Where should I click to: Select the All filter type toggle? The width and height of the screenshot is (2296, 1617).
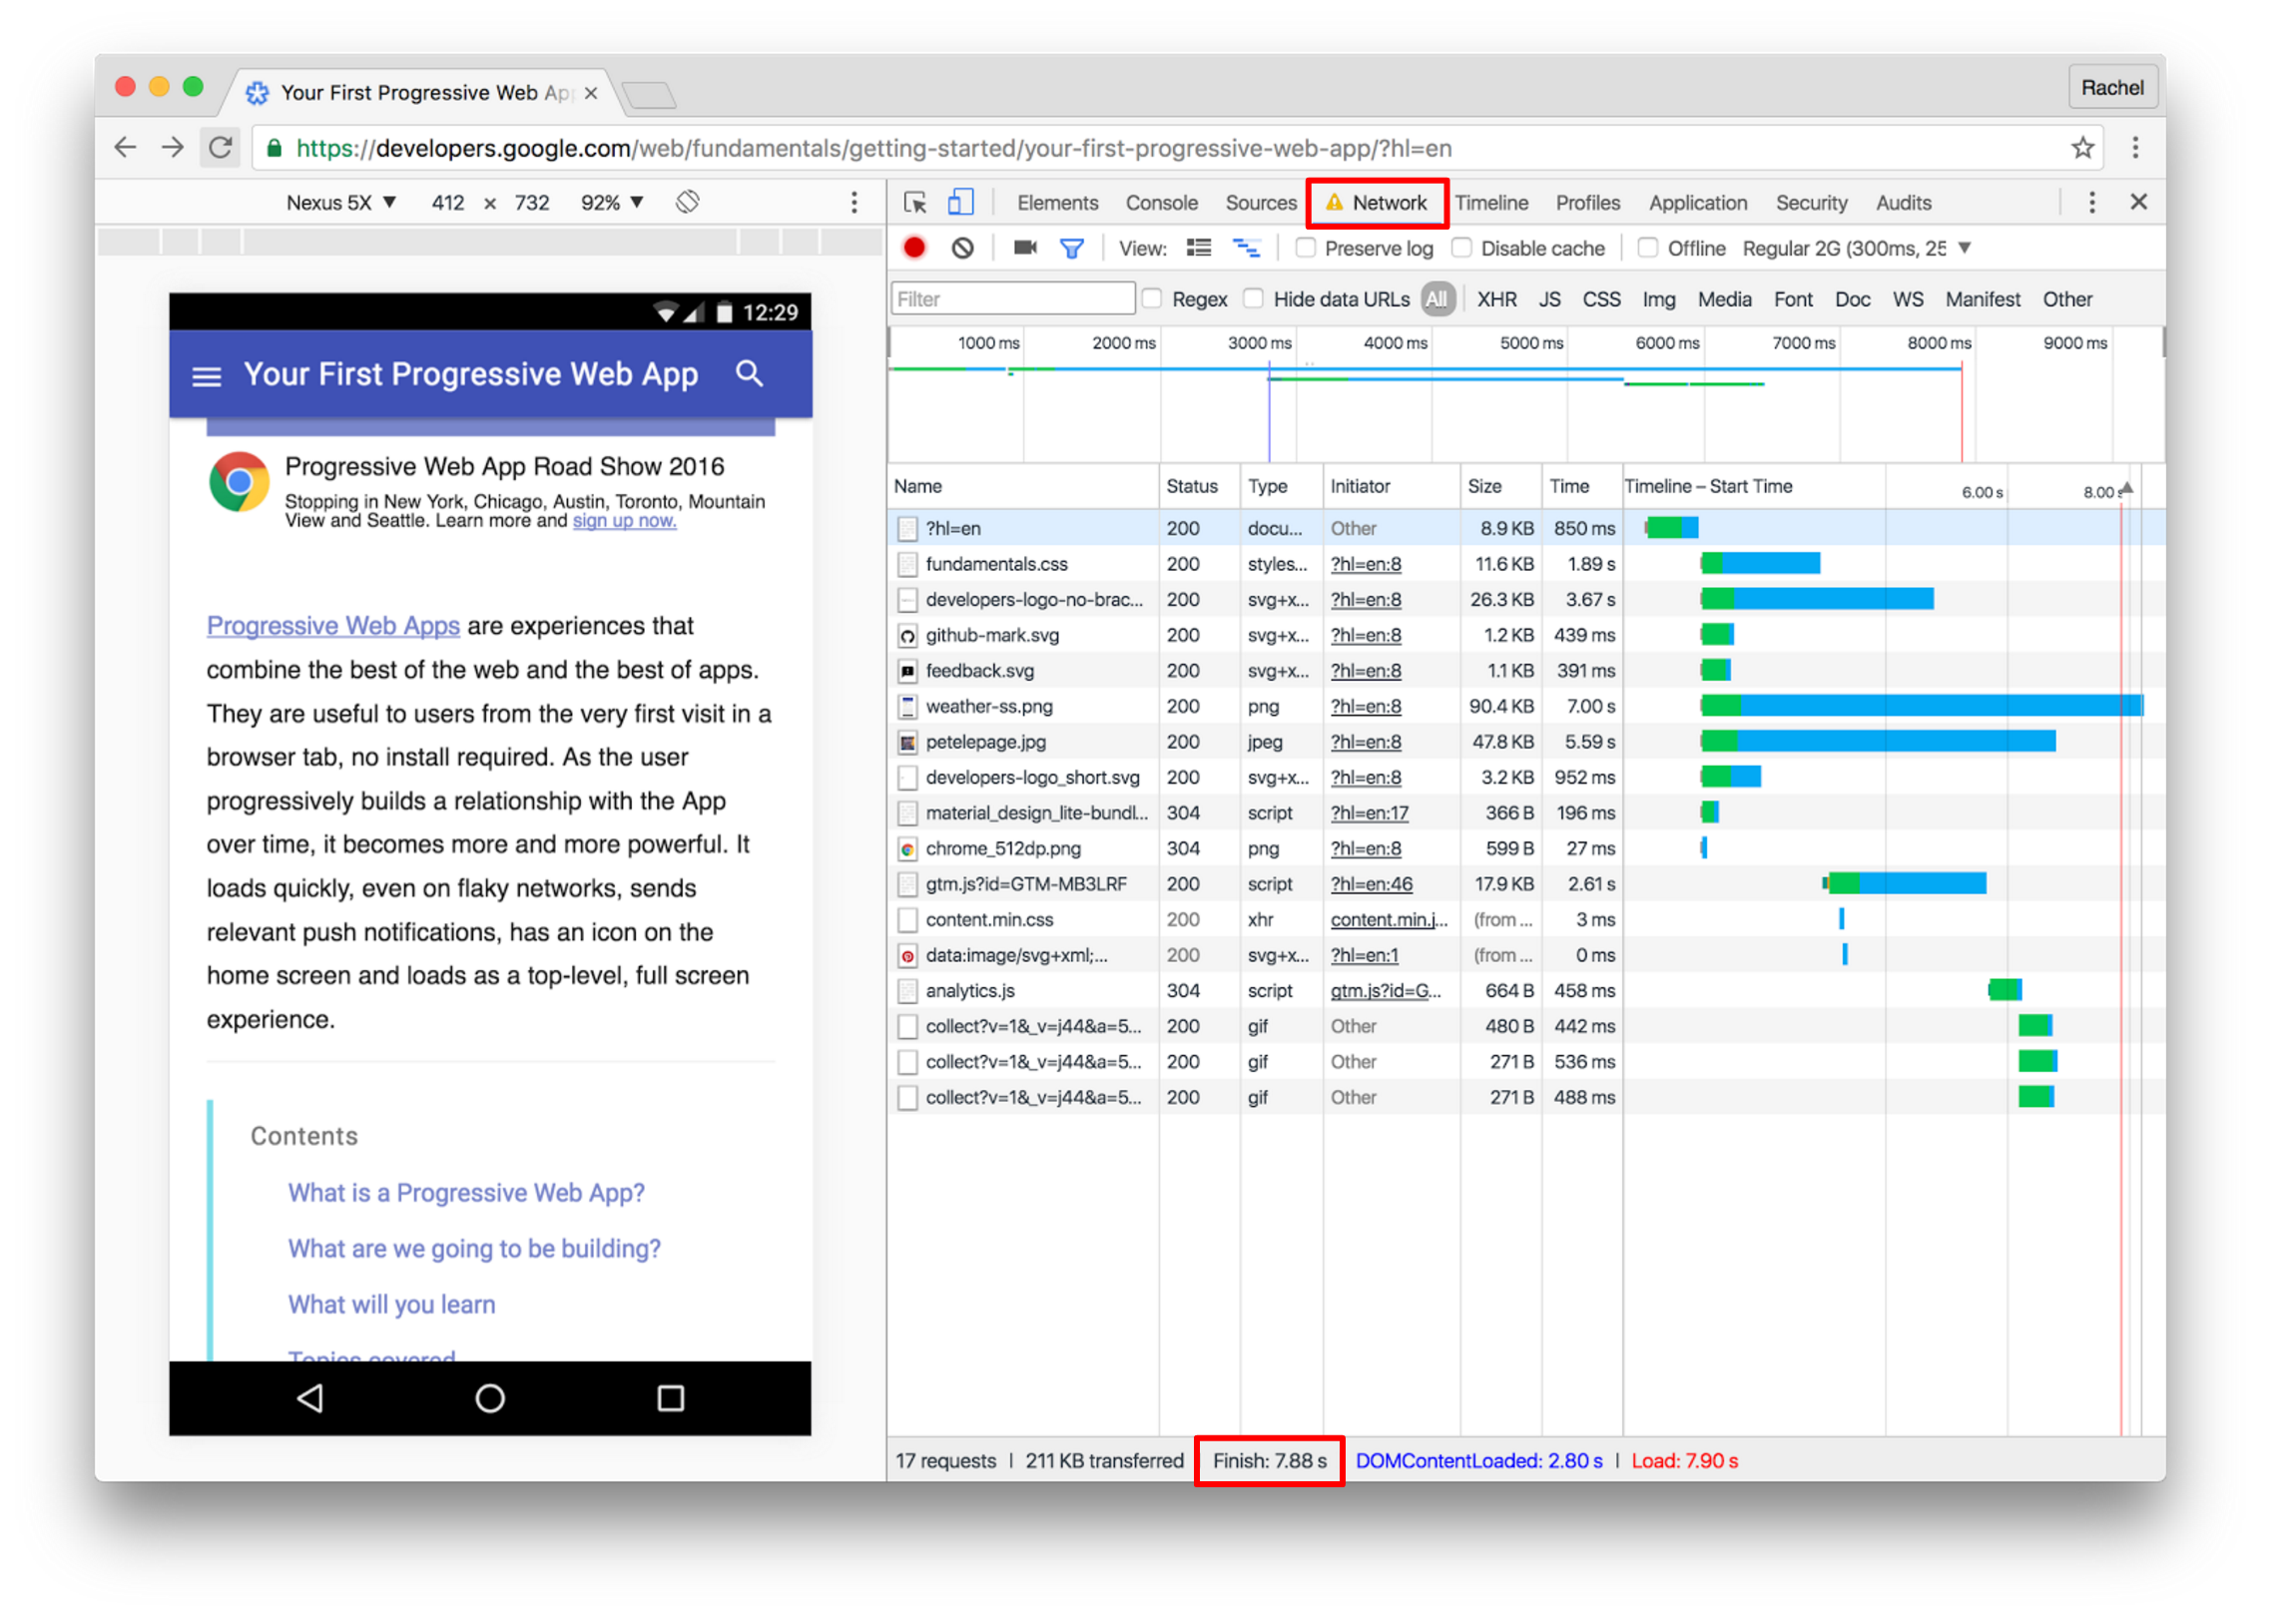click(1437, 299)
